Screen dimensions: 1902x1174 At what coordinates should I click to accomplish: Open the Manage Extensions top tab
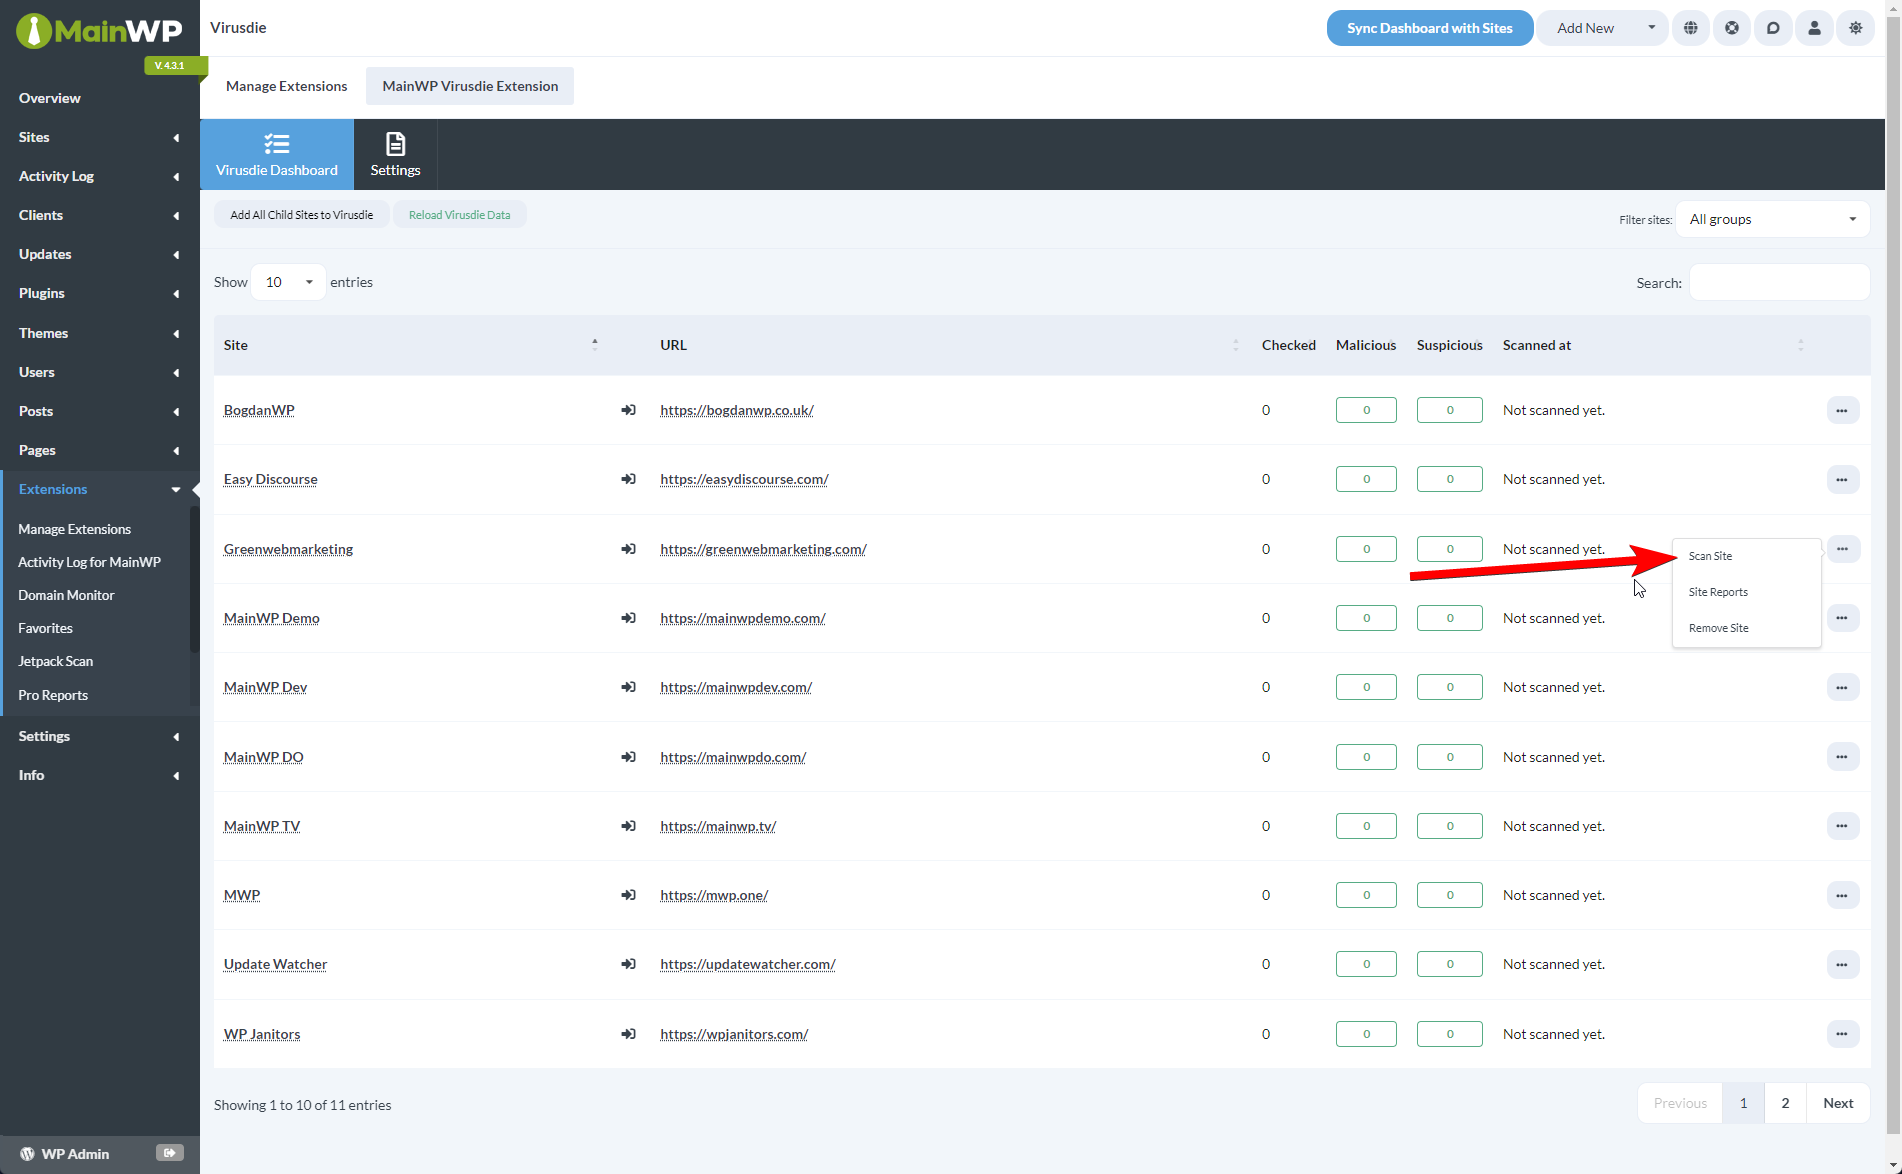pos(287,86)
